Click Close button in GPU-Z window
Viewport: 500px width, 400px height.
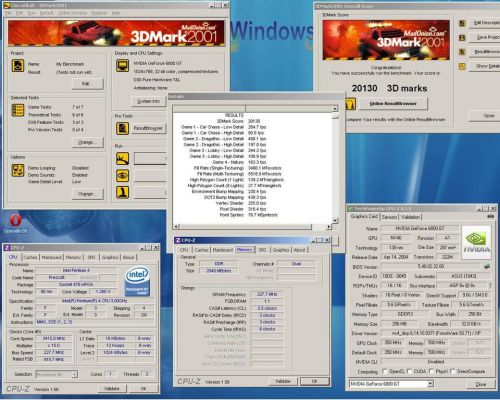[x=481, y=384]
